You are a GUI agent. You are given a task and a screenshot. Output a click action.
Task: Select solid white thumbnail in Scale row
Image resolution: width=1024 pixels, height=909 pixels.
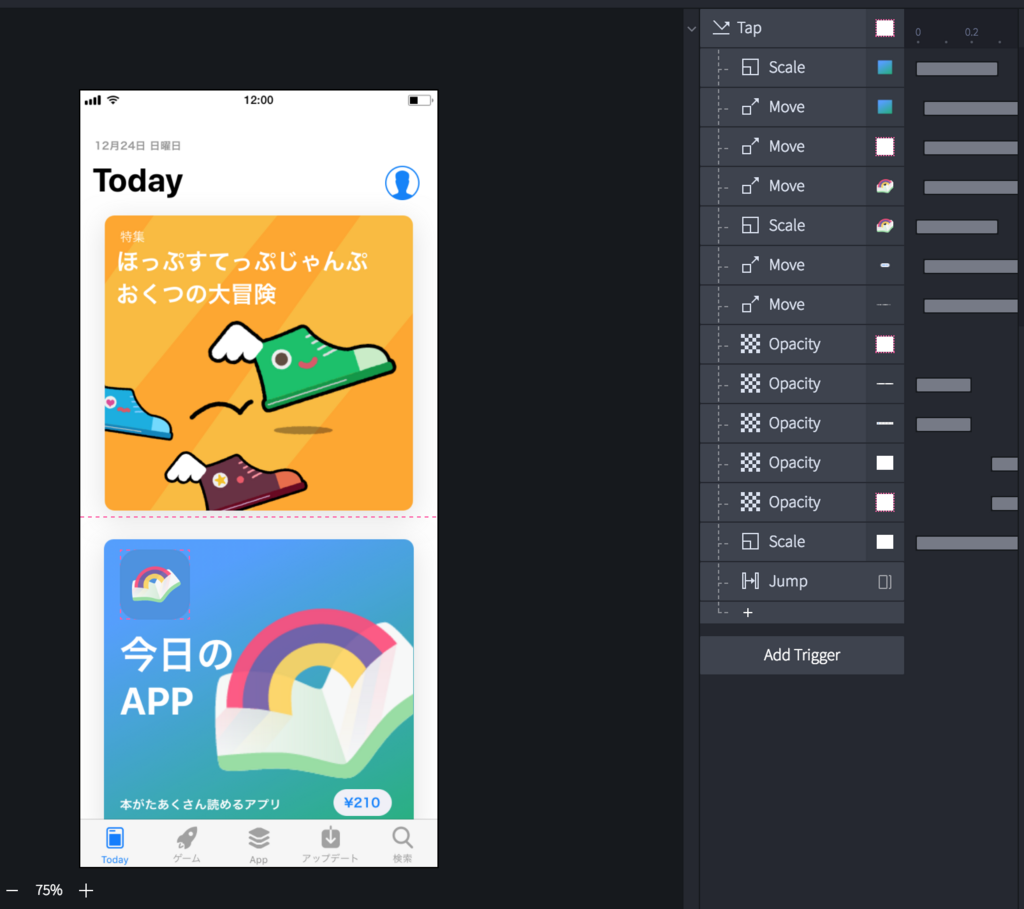coord(885,541)
